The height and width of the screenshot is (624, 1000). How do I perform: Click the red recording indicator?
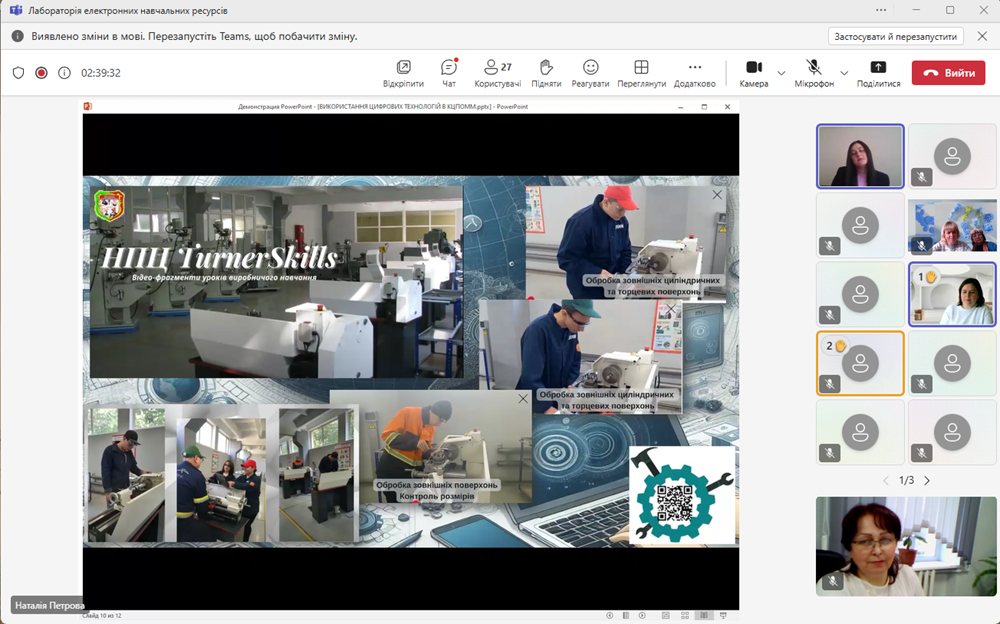[x=41, y=73]
